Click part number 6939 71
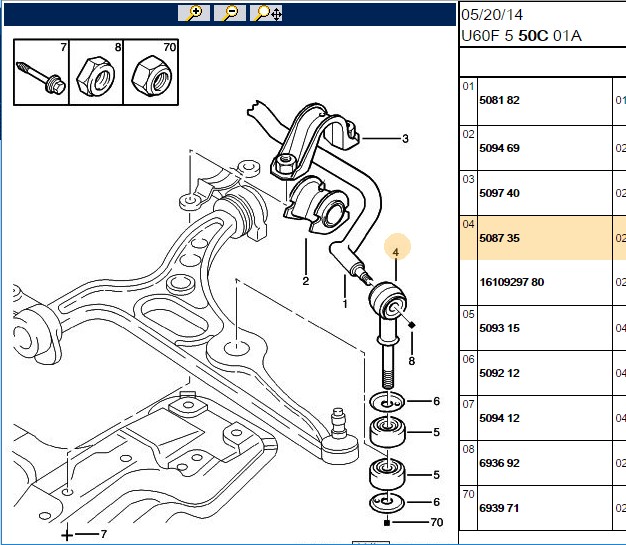Image resolution: width=626 pixels, height=545 pixels. 499,508
